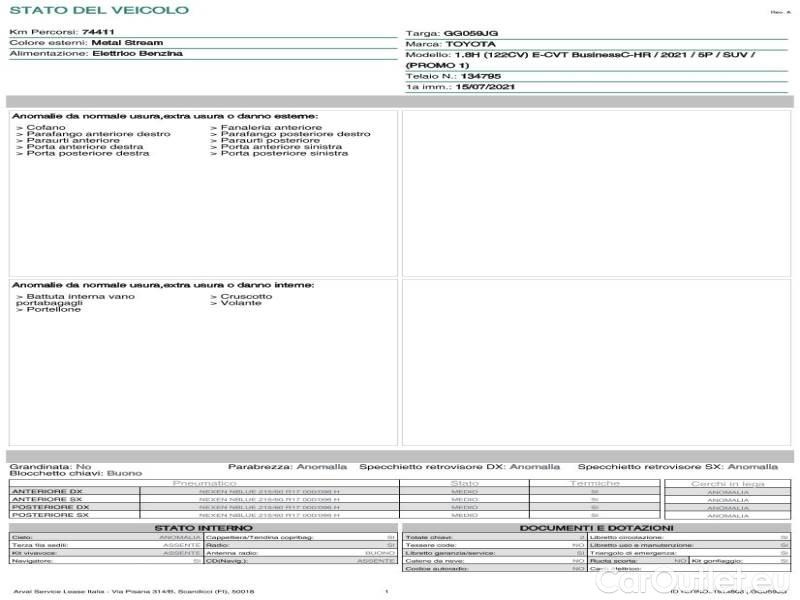The width and height of the screenshot is (800, 600).
Task: Select the 'Paraurti anteriore' entry
Action: [68, 140]
